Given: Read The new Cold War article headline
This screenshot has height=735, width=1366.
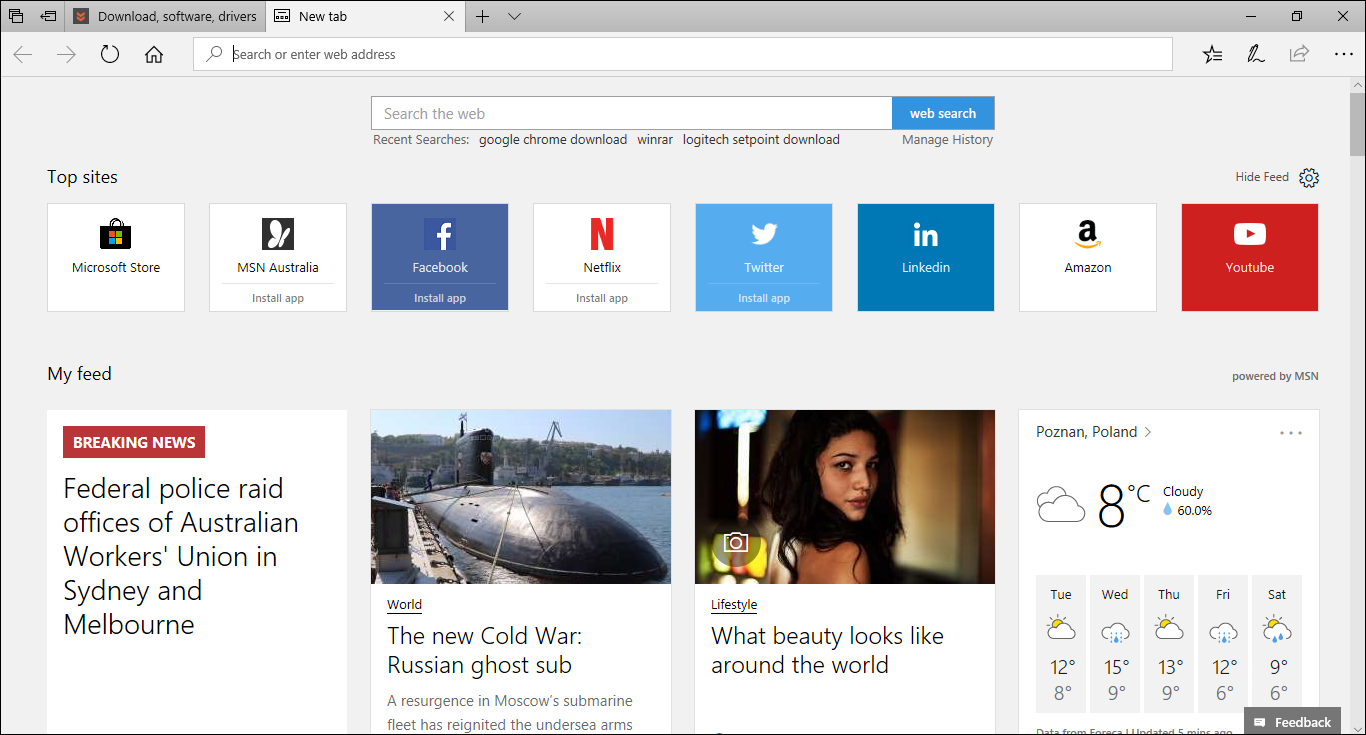Looking at the screenshot, I should [485, 650].
